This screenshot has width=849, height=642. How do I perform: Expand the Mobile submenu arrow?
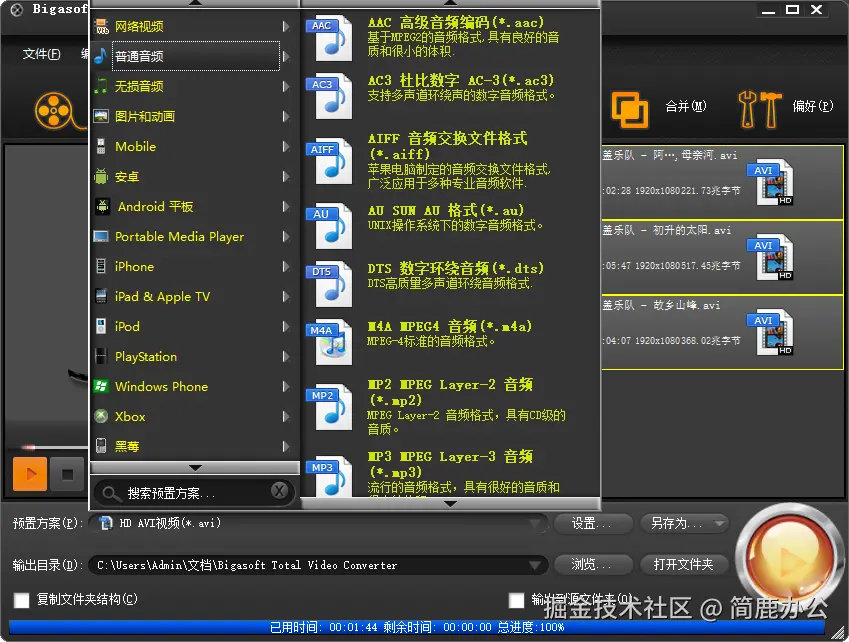tap(286, 146)
